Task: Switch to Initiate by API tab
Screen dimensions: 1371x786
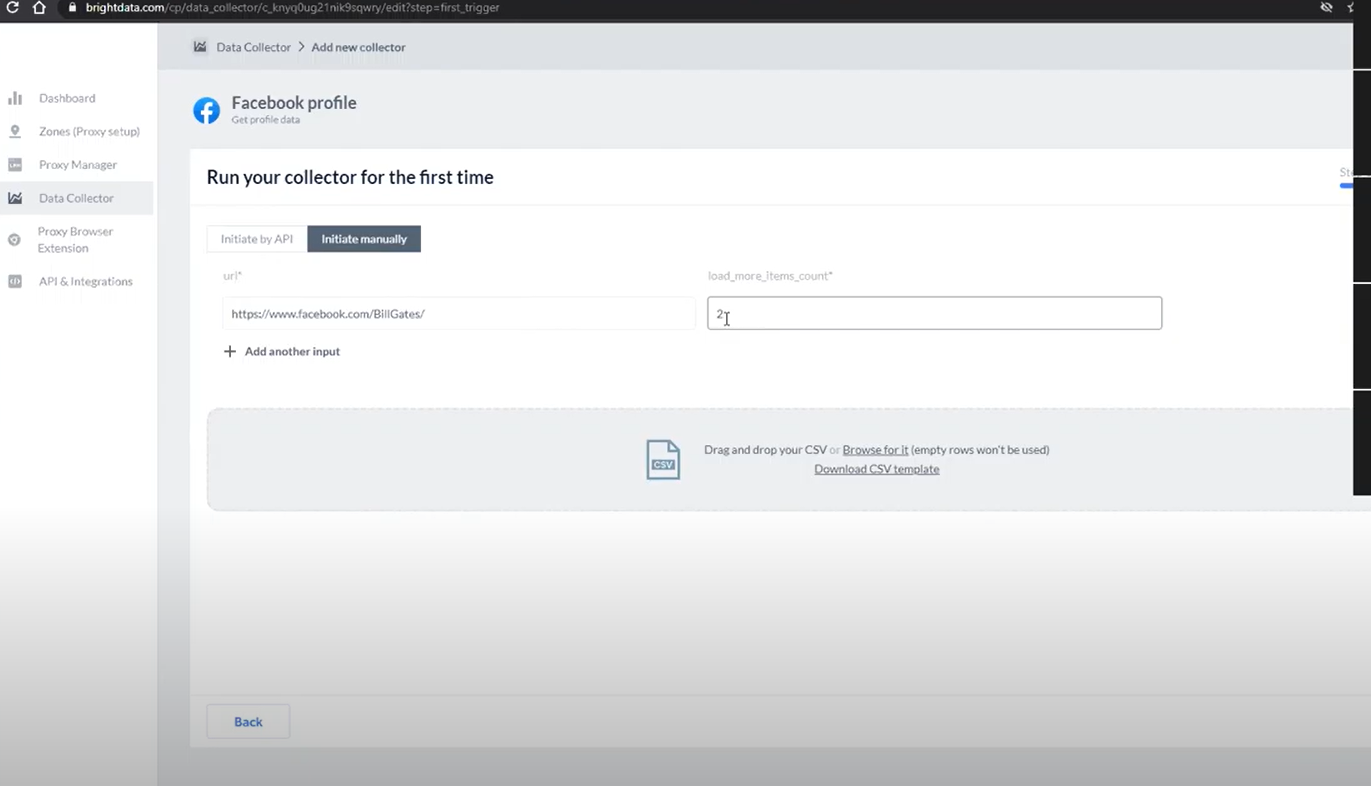Action: point(257,239)
